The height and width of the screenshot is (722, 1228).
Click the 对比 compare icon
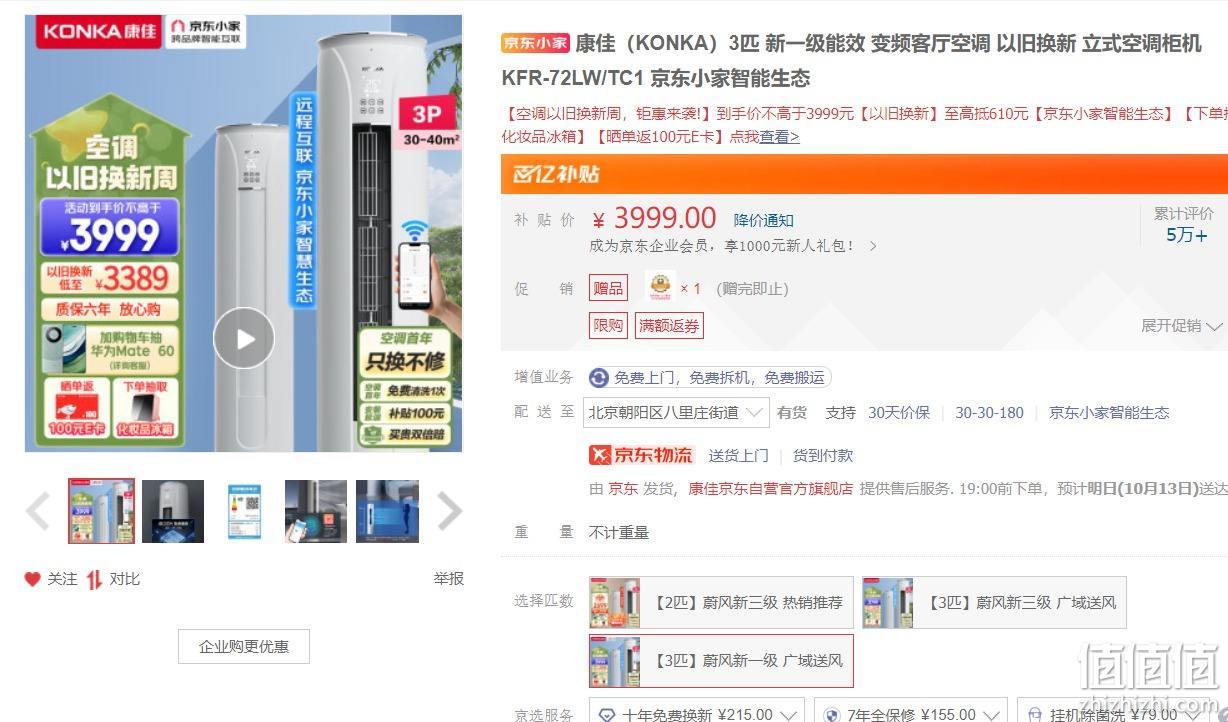click(94, 579)
